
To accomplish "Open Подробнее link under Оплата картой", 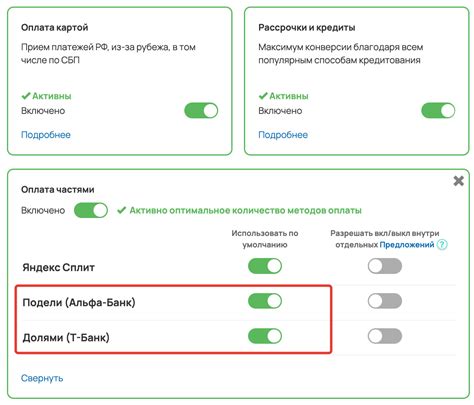I will point(46,135).
